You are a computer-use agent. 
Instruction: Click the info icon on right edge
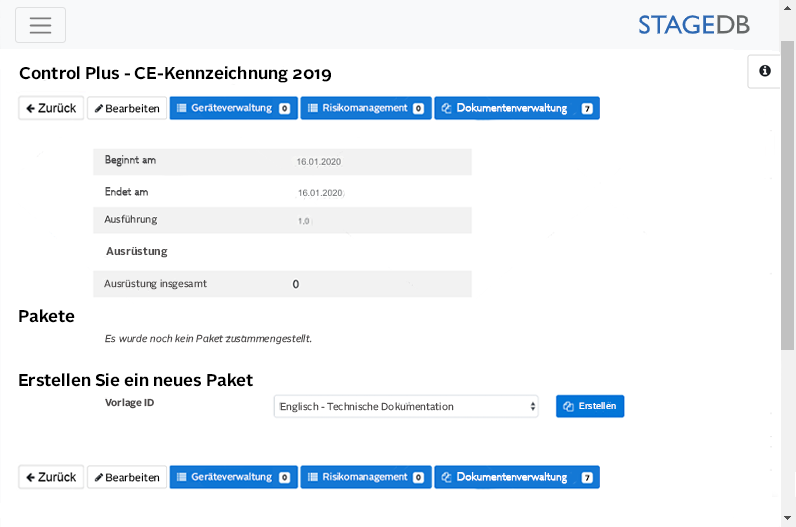765,72
